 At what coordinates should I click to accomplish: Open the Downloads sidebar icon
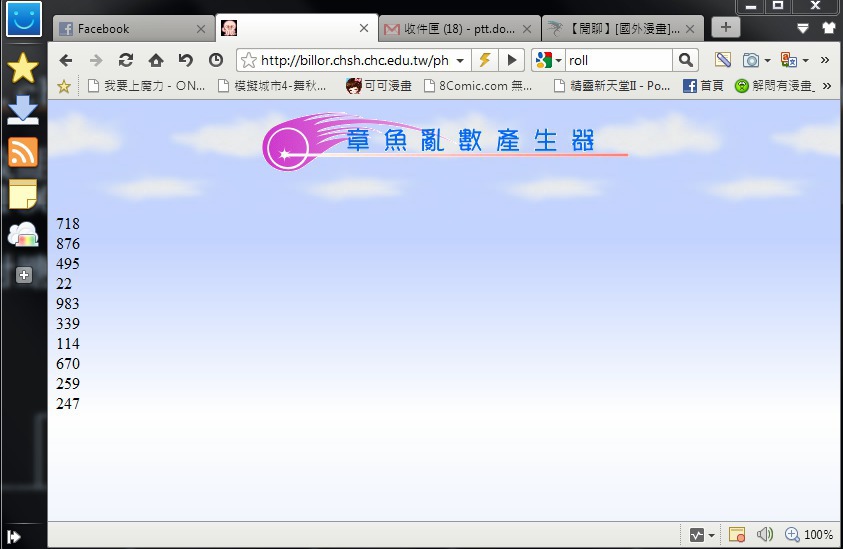pyautogui.click(x=23, y=110)
